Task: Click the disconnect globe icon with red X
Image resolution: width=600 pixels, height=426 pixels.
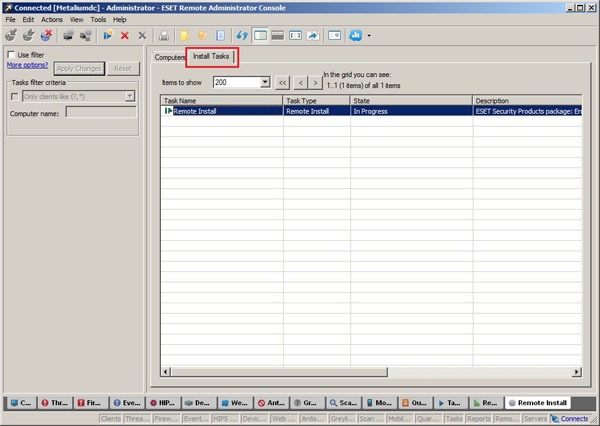Action: click(46, 35)
